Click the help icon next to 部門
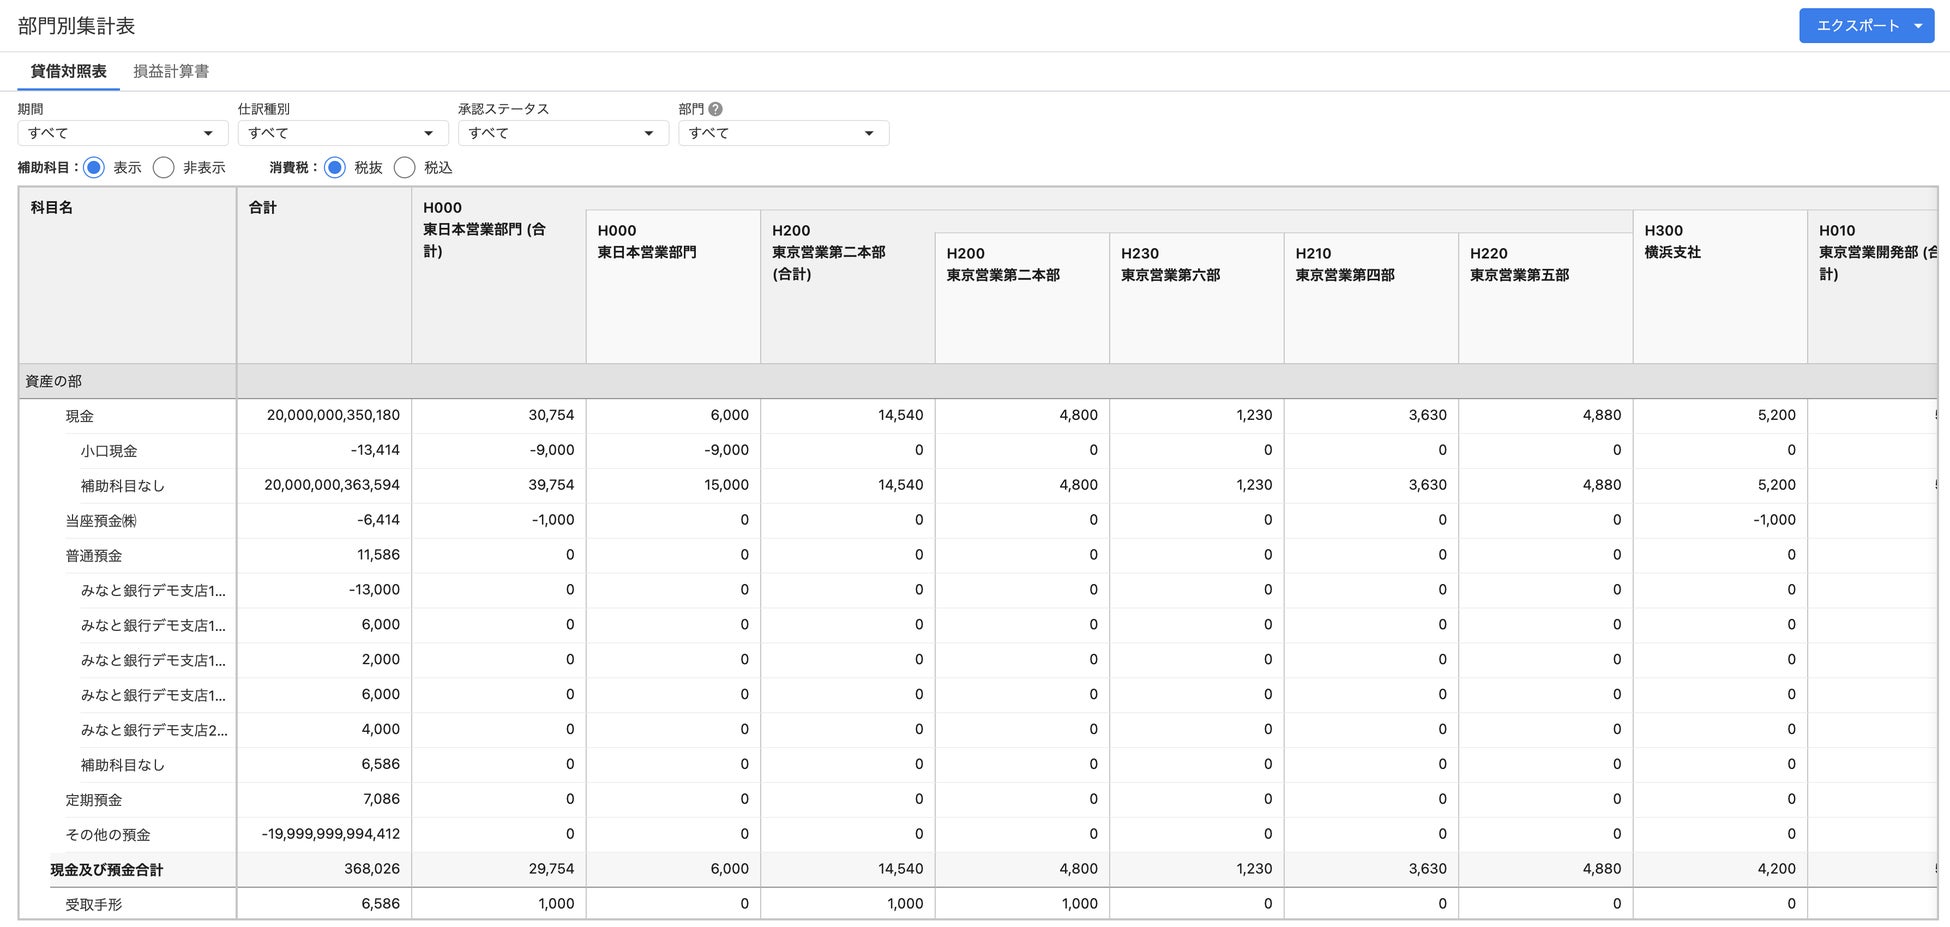The image size is (1950, 927). 715,109
